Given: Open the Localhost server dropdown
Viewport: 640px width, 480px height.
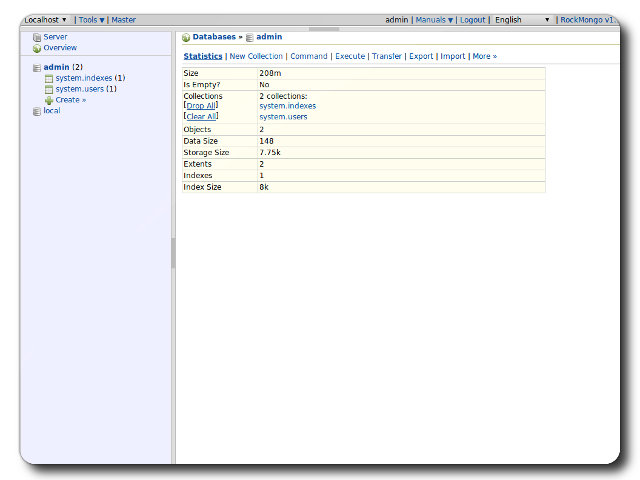Looking at the screenshot, I should (46, 20).
